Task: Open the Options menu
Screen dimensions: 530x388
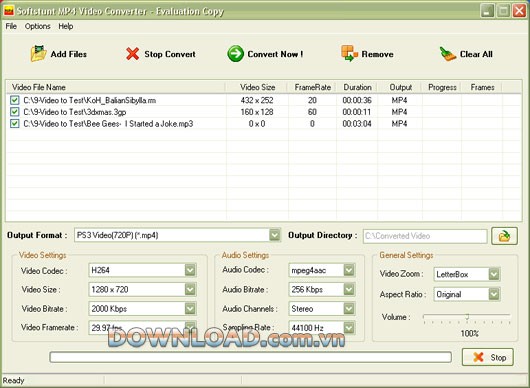Action: coord(38,26)
